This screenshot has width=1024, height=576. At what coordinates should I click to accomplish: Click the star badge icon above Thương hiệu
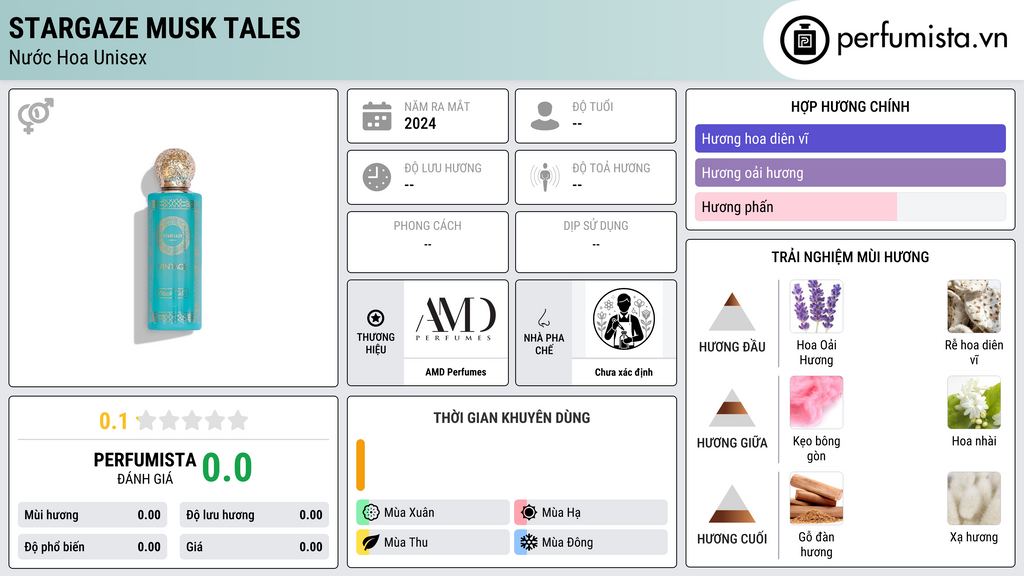[376, 318]
